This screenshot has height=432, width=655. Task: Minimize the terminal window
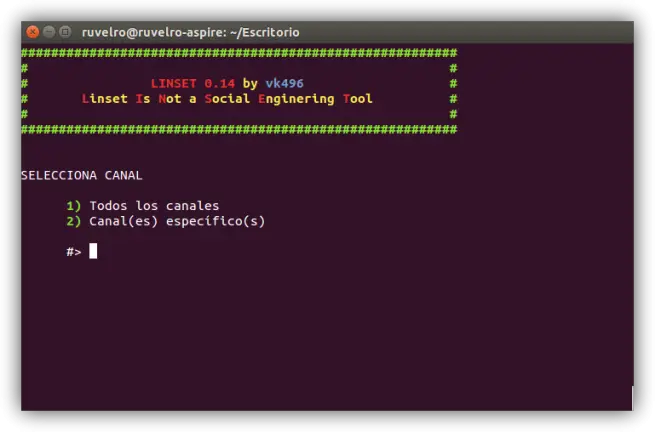coord(49,32)
